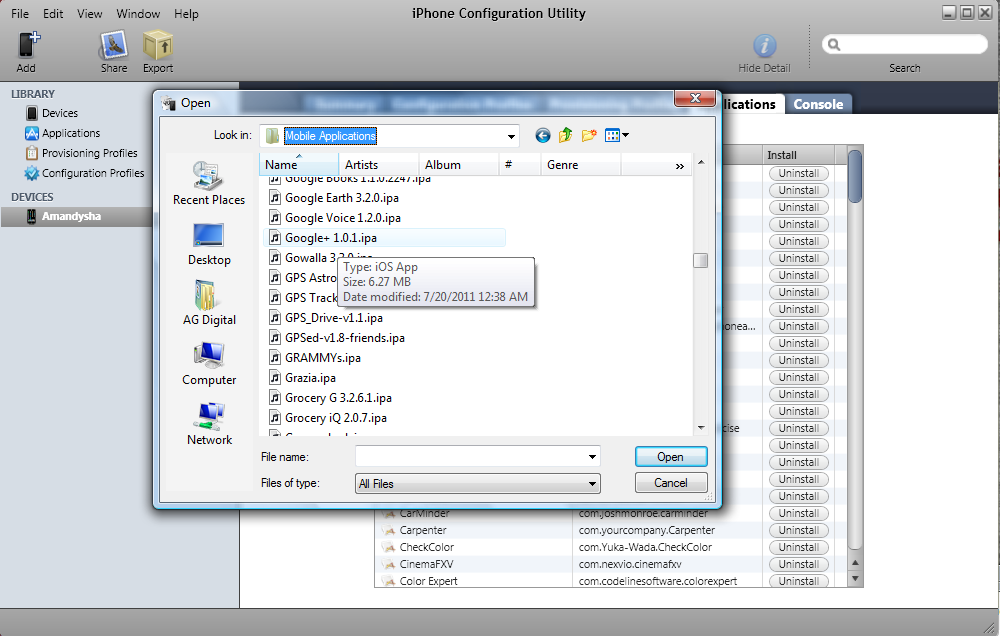Select GPS_Drive-v1.1.ipa file

point(334,318)
